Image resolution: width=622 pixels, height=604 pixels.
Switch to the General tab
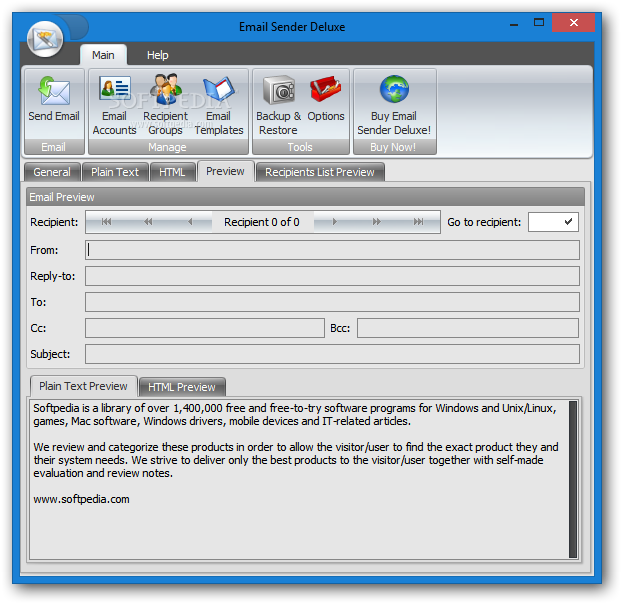click(52, 172)
